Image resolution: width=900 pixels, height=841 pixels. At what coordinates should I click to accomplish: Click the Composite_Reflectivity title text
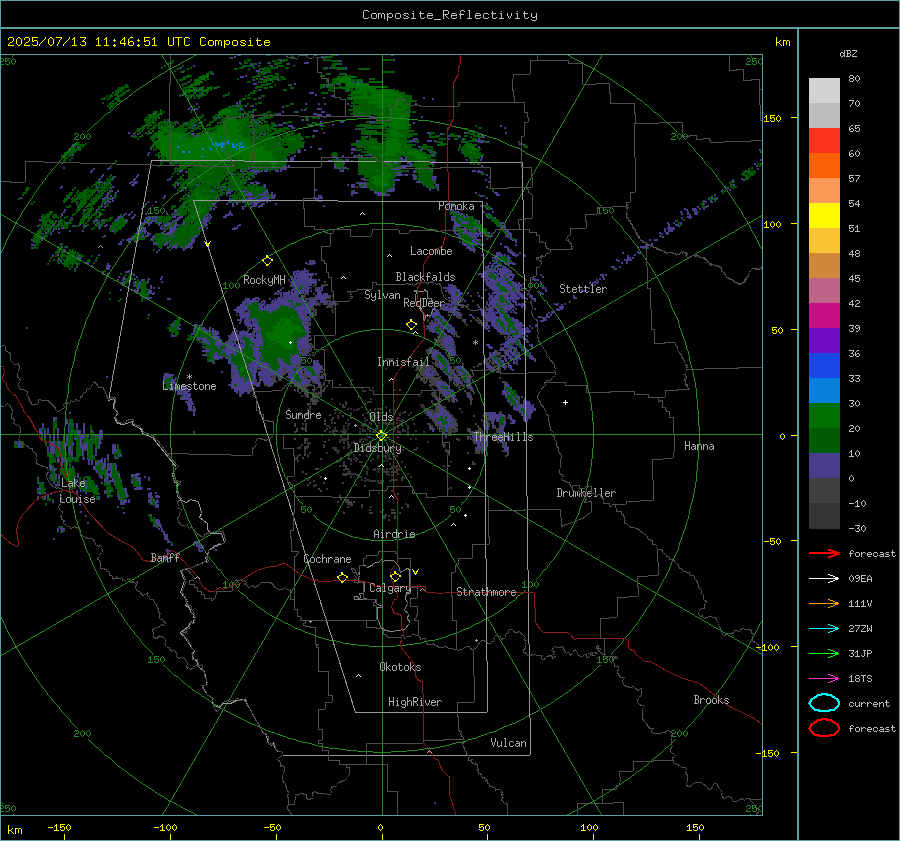coord(449,15)
